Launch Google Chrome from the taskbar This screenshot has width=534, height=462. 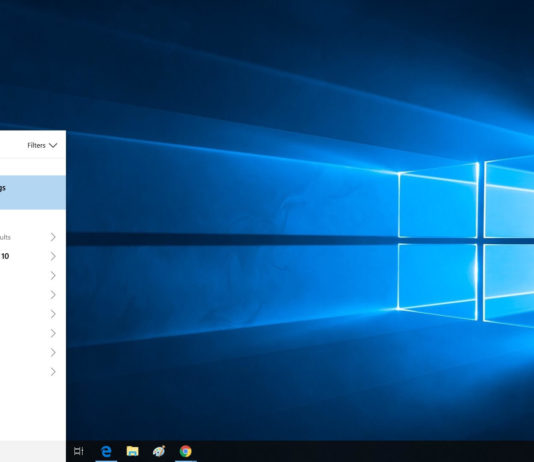point(186,451)
